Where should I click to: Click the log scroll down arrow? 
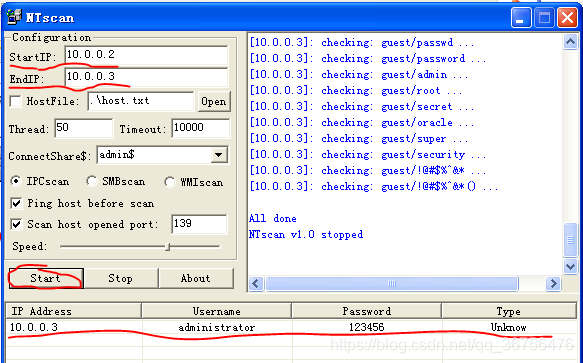pyautogui.click(x=570, y=266)
